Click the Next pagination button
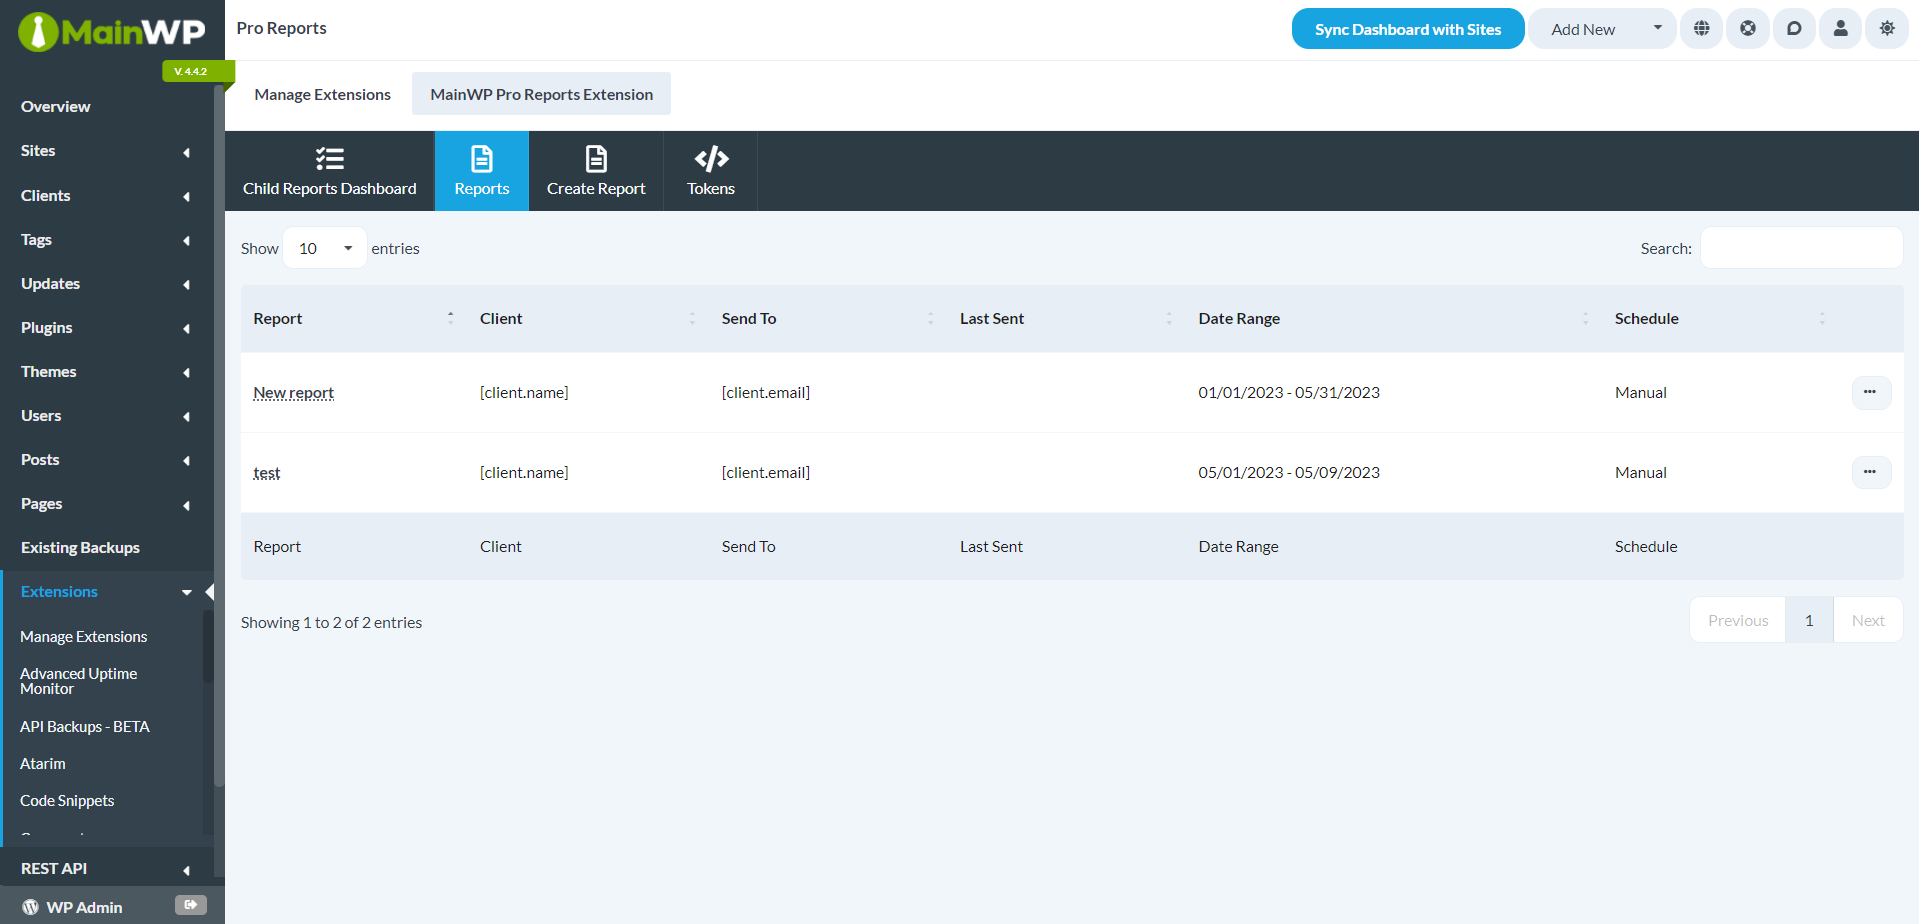This screenshot has width=1919, height=924. [1868, 620]
